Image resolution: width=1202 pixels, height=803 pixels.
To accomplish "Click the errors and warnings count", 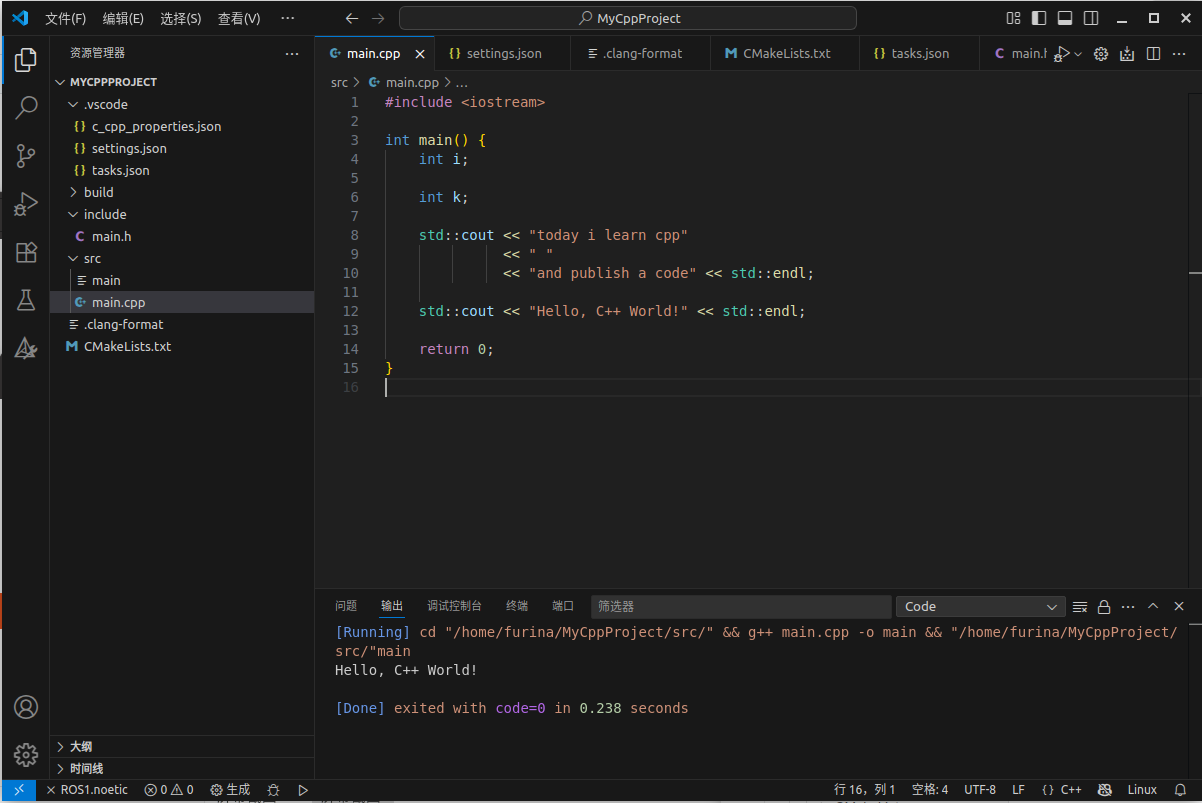I will tap(169, 790).
